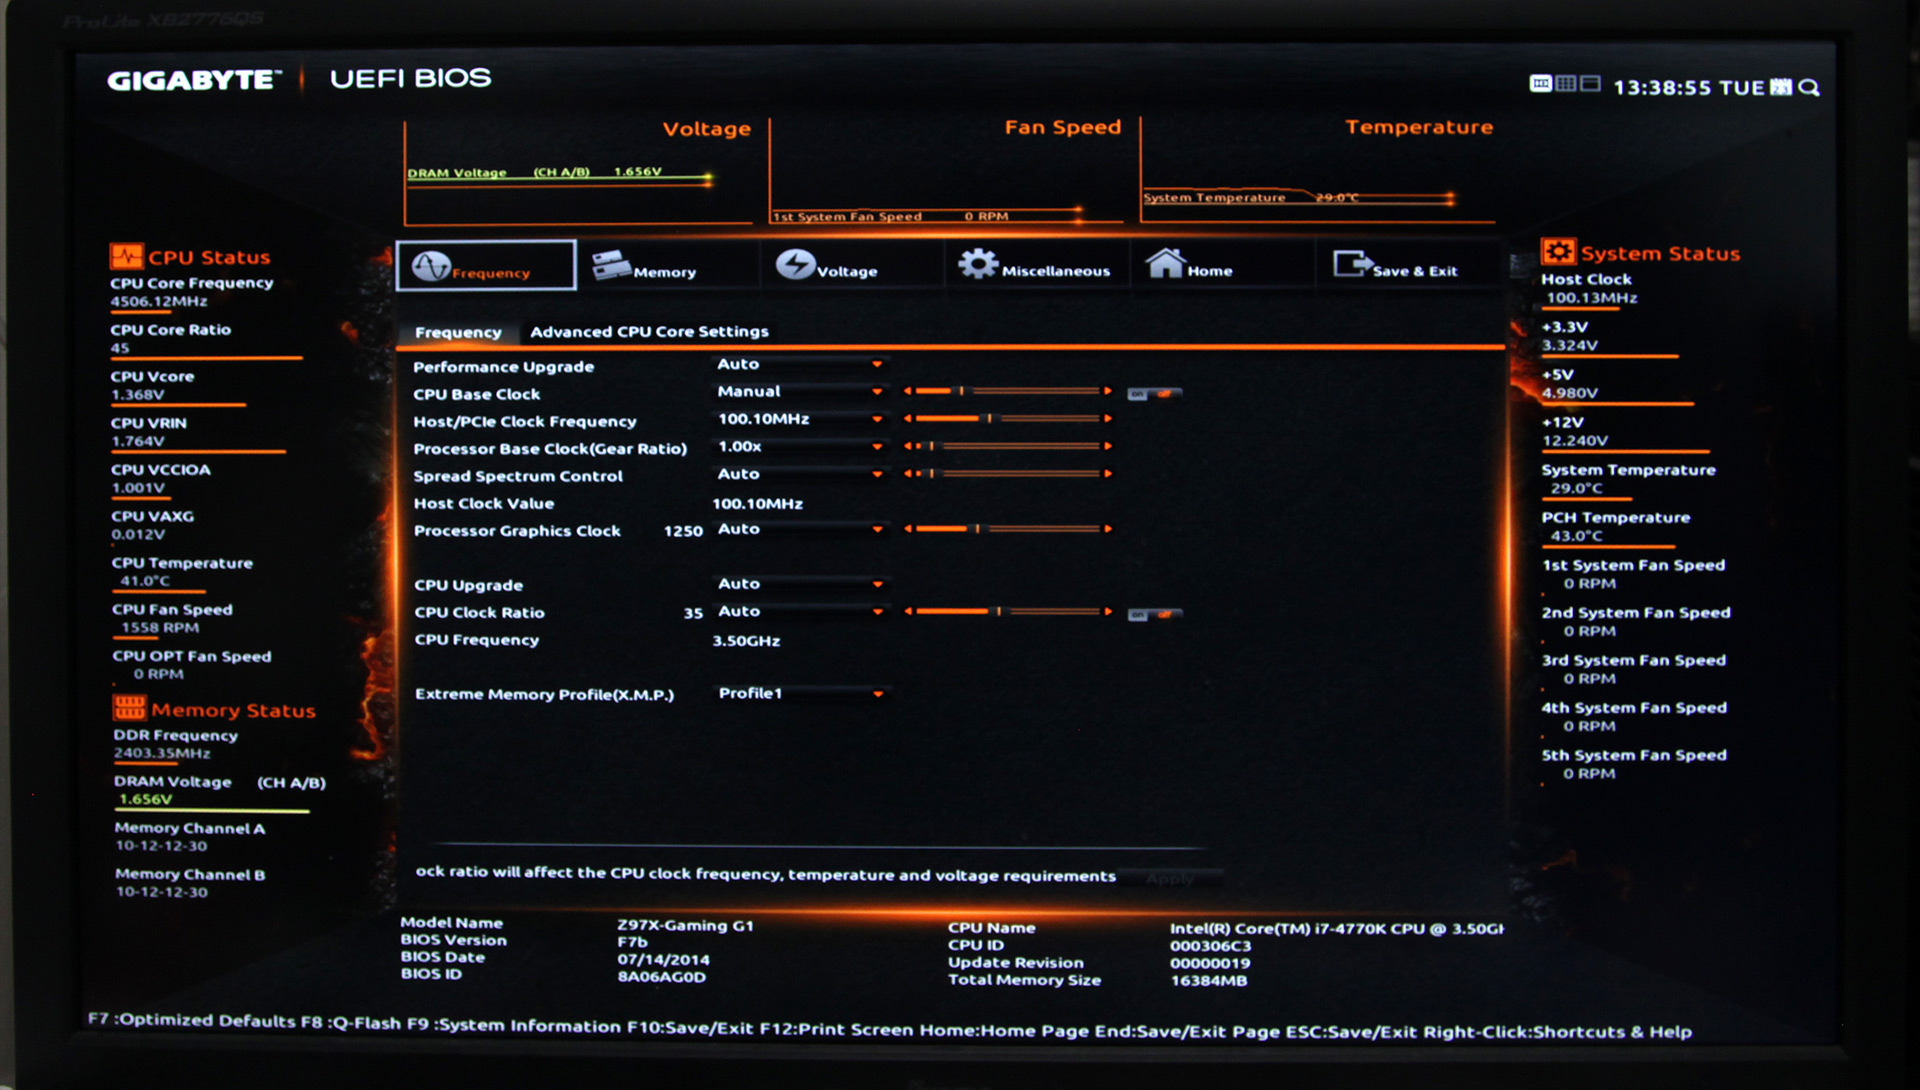The width and height of the screenshot is (1920, 1090).
Task: Click the Processor Base Clock Gear Ratio slider
Action: click(x=1008, y=446)
